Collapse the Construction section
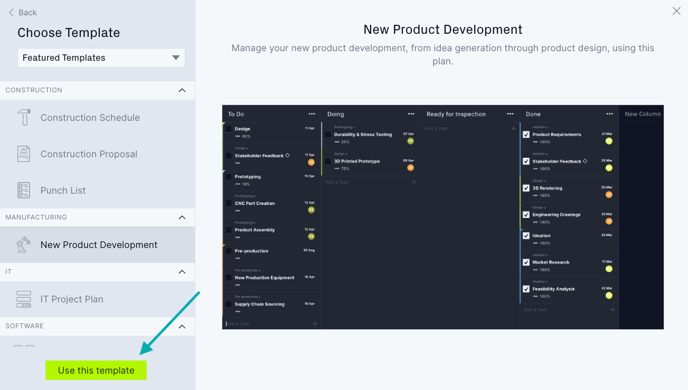 [x=182, y=90]
